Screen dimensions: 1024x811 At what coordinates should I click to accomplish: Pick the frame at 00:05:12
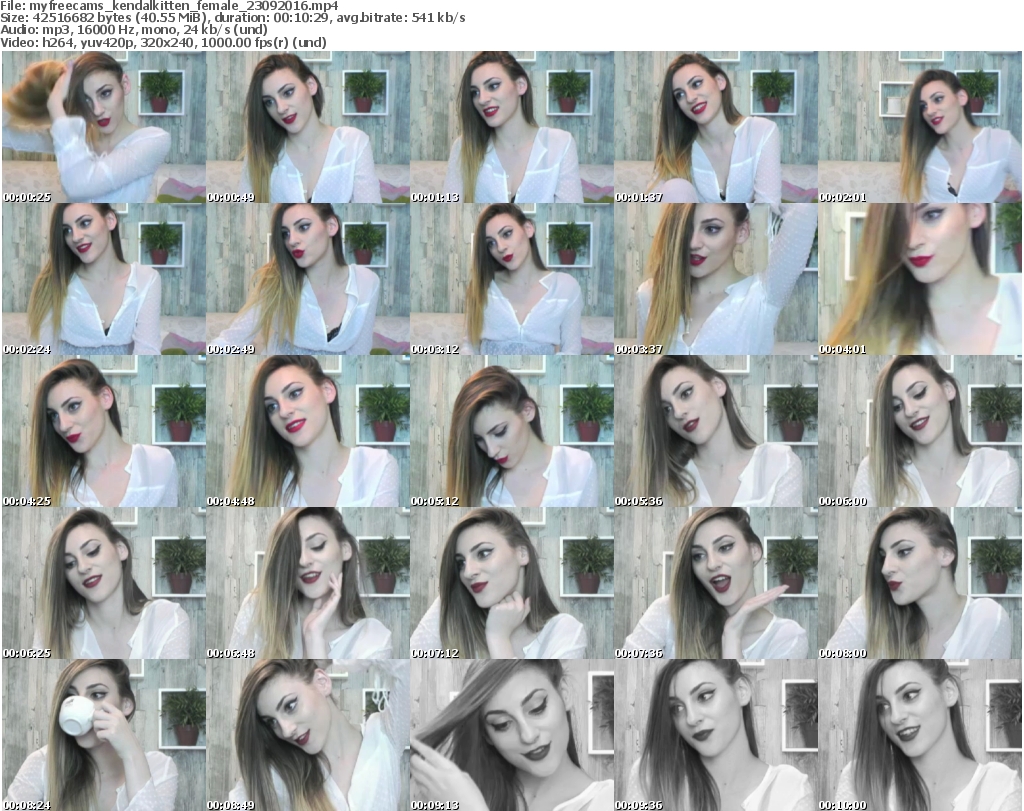pyautogui.click(x=511, y=431)
